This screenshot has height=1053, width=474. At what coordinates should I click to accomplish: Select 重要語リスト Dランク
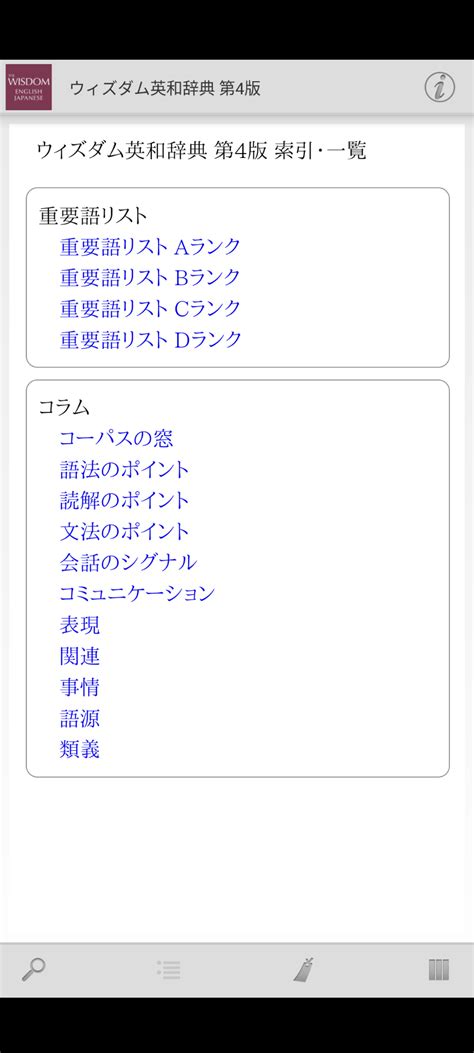pos(150,339)
